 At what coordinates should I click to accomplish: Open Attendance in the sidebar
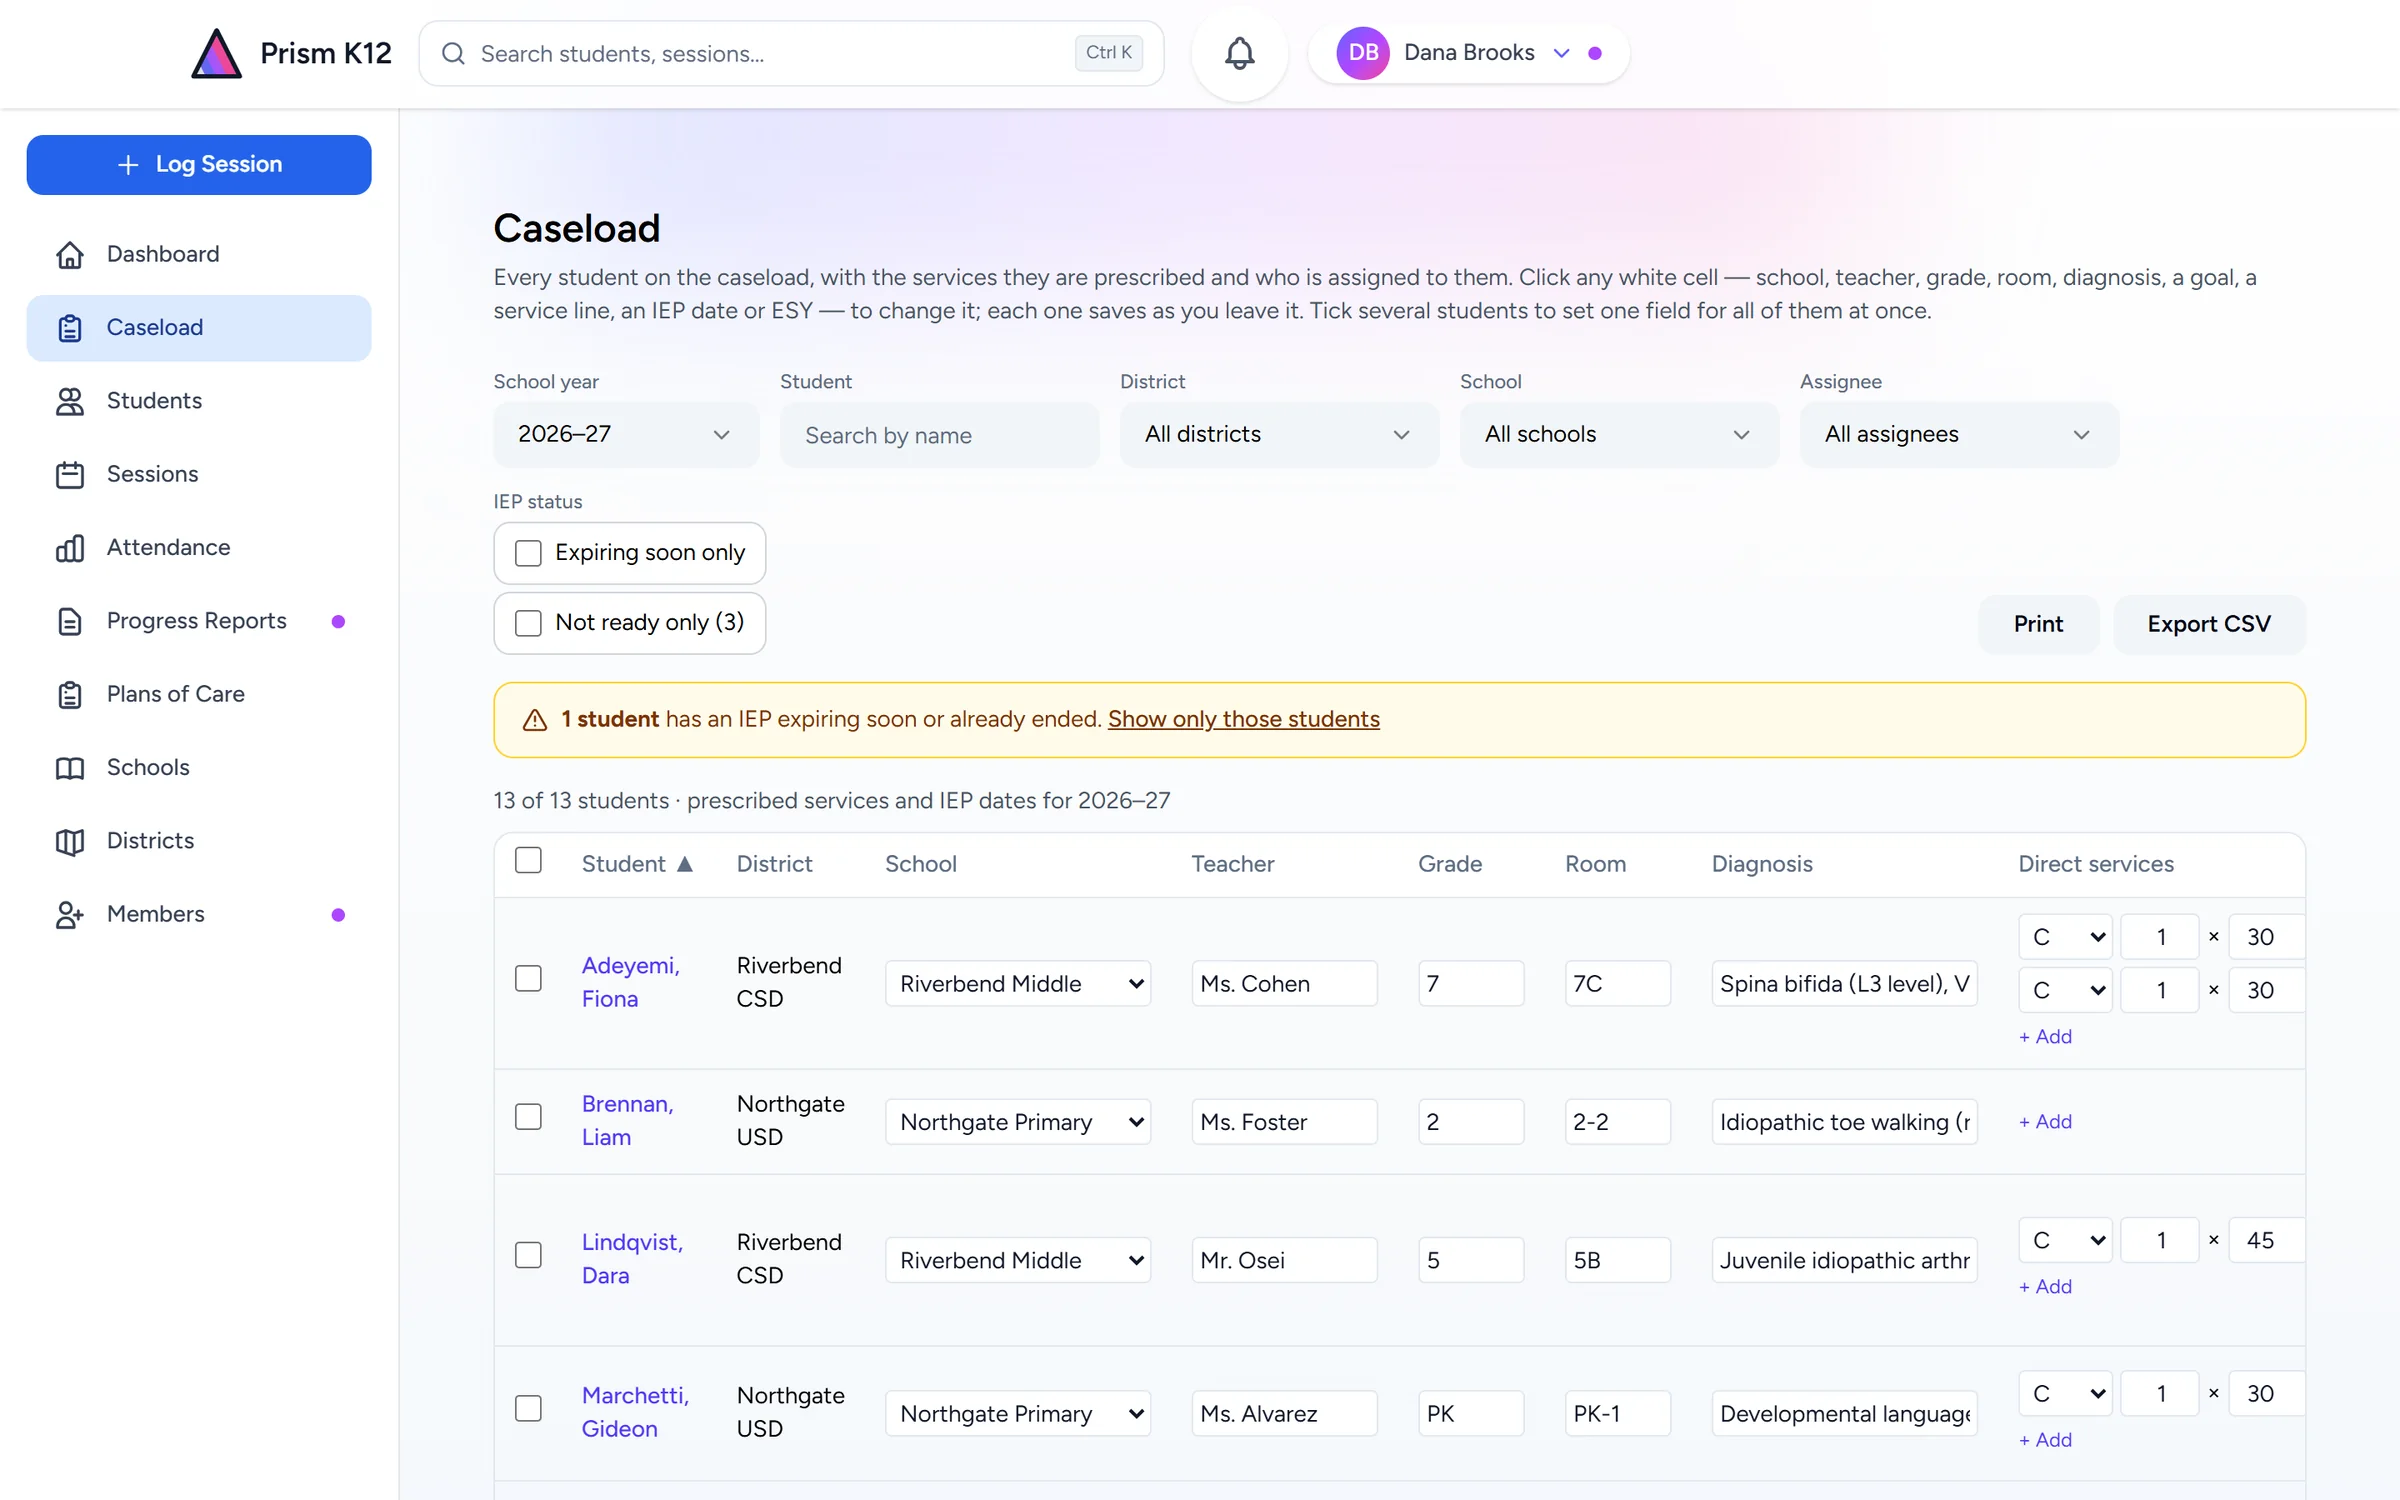point(199,548)
